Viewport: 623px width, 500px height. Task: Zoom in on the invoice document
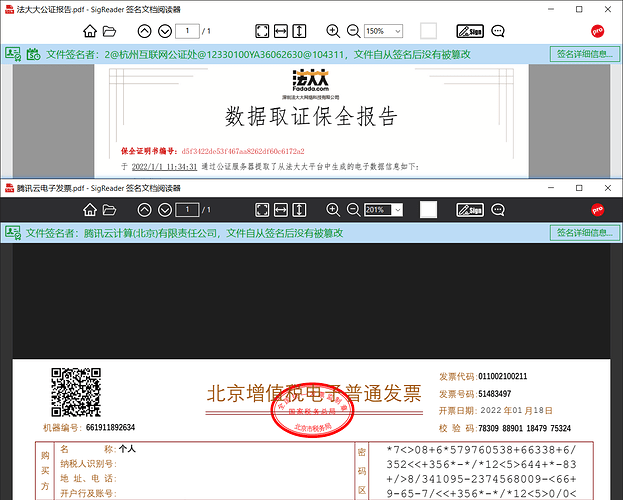(333, 209)
